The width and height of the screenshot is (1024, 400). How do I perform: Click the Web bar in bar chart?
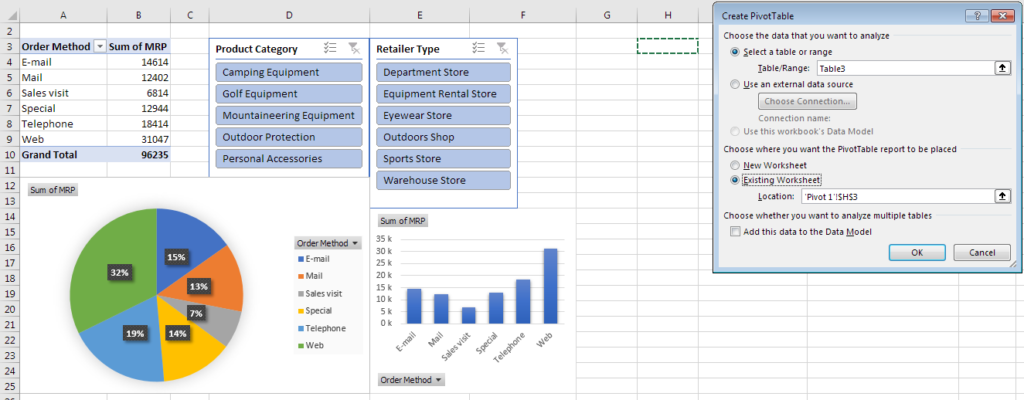click(x=551, y=286)
